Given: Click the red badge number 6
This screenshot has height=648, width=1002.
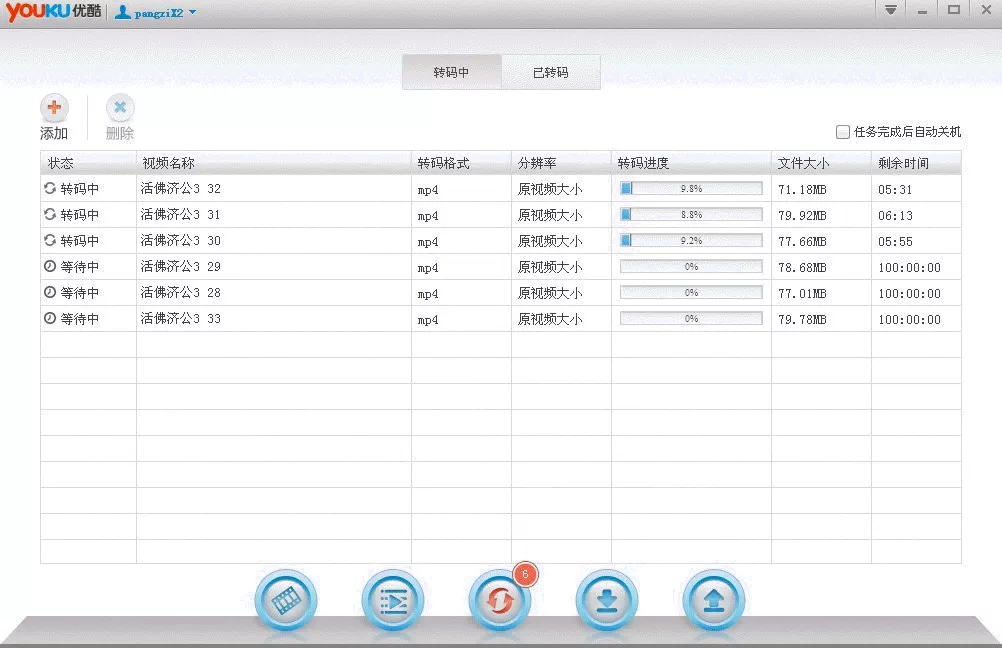Looking at the screenshot, I should 525,574.
